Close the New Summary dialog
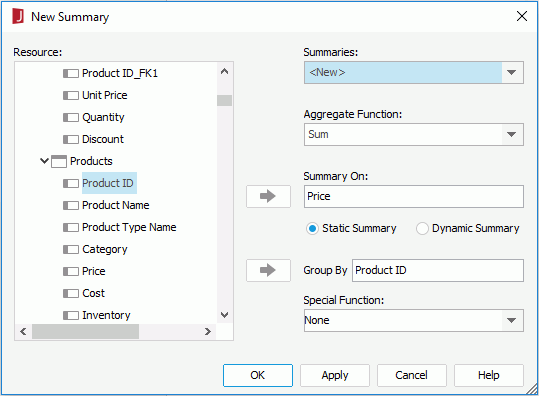 click(x=522, y=16)
